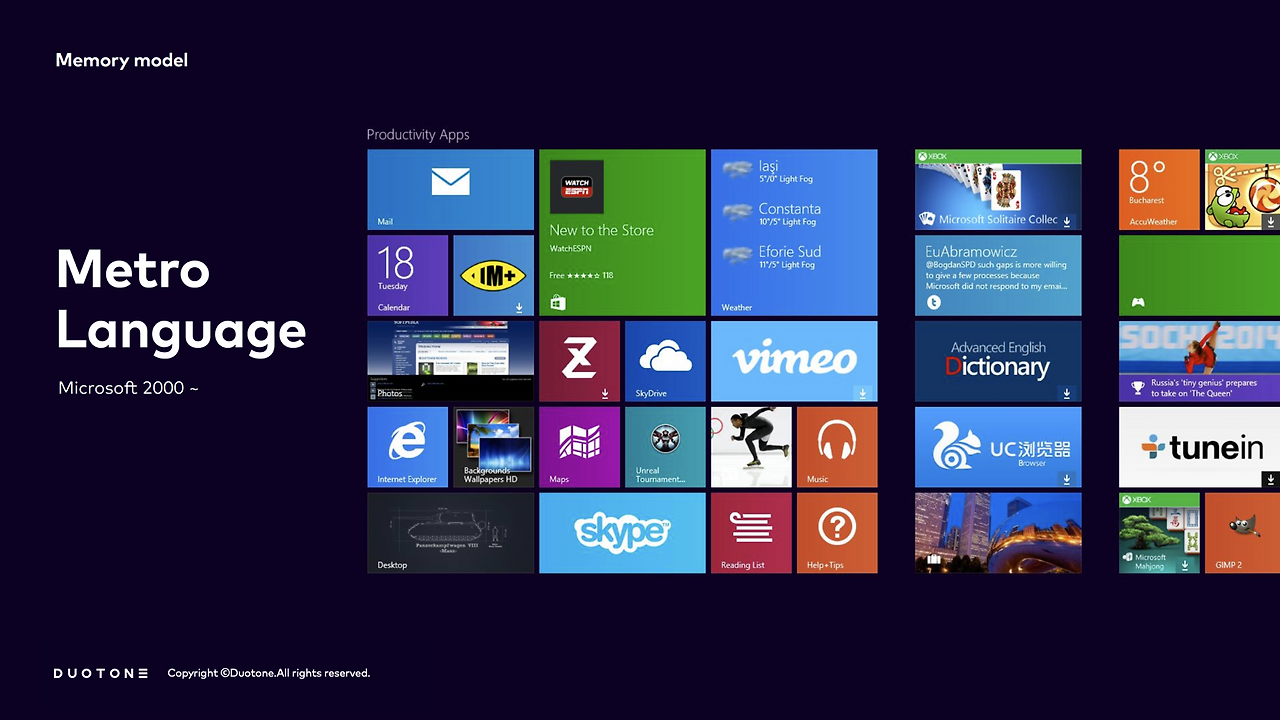The height and width of the screenshot is (720, 1280).
Task: Launch the GIMP 2 tile
Action: (1242, 533)
